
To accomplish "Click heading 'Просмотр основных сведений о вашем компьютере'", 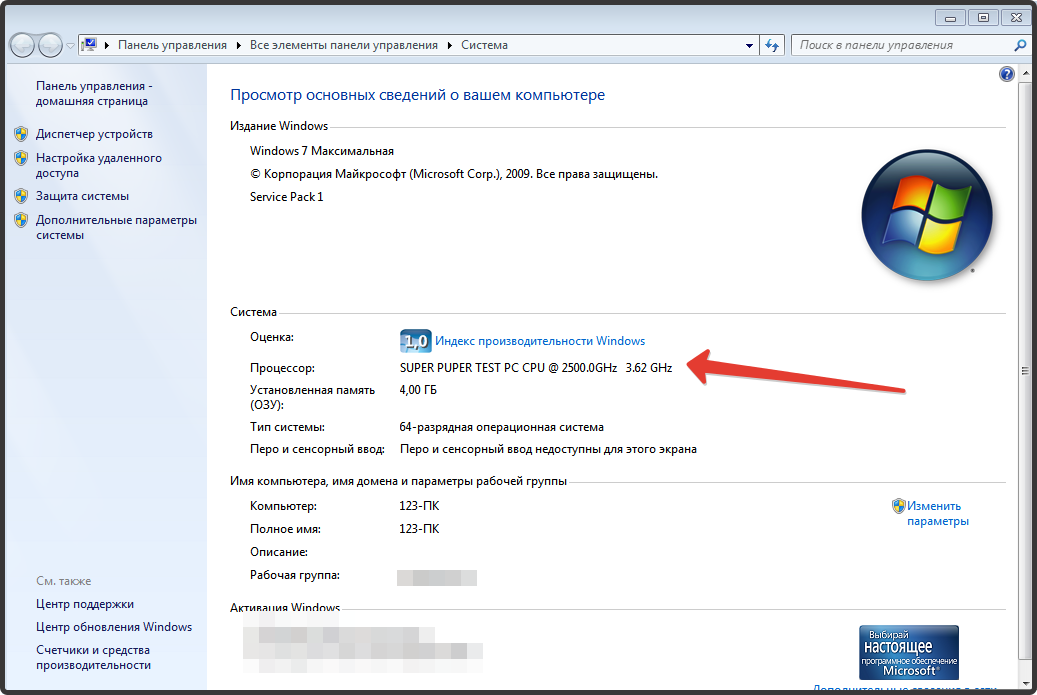I will click(417, 95).
